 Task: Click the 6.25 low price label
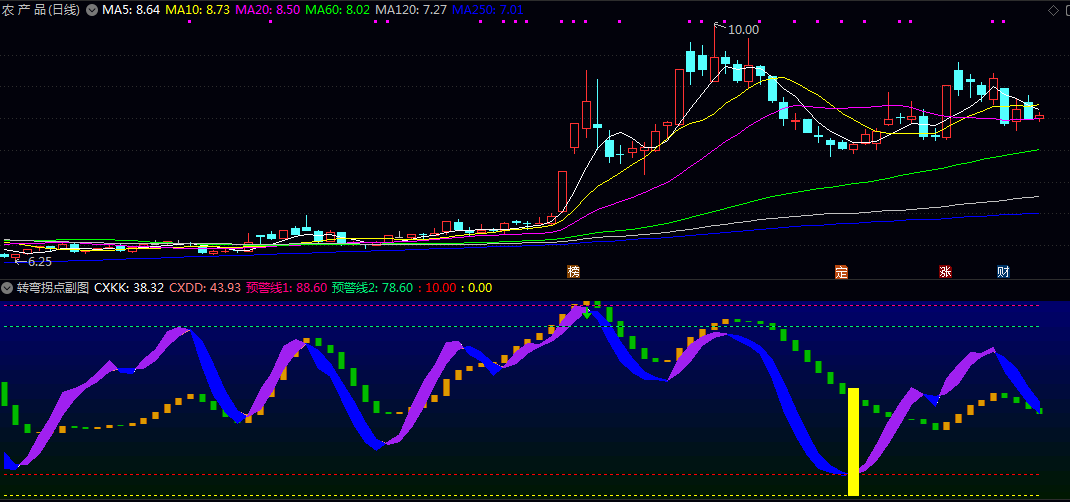(x=38, y=261)
